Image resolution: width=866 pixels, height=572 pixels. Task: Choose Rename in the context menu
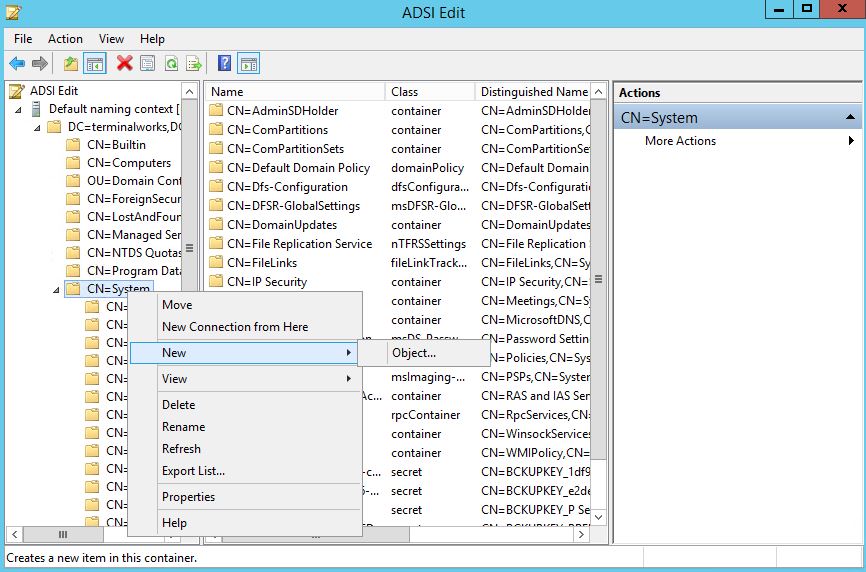(x=245, y=427)
